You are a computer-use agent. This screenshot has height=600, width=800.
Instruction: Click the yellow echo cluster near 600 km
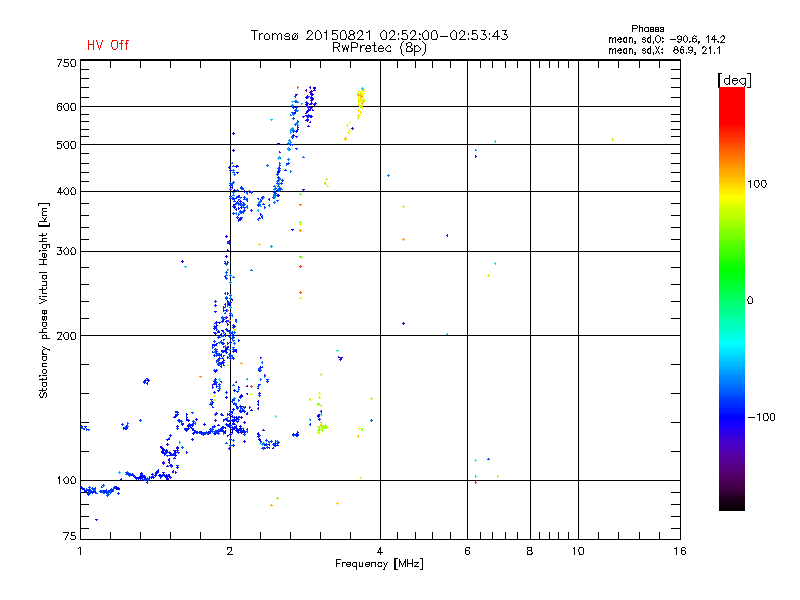pyautogui.click(x=360, y=101)
